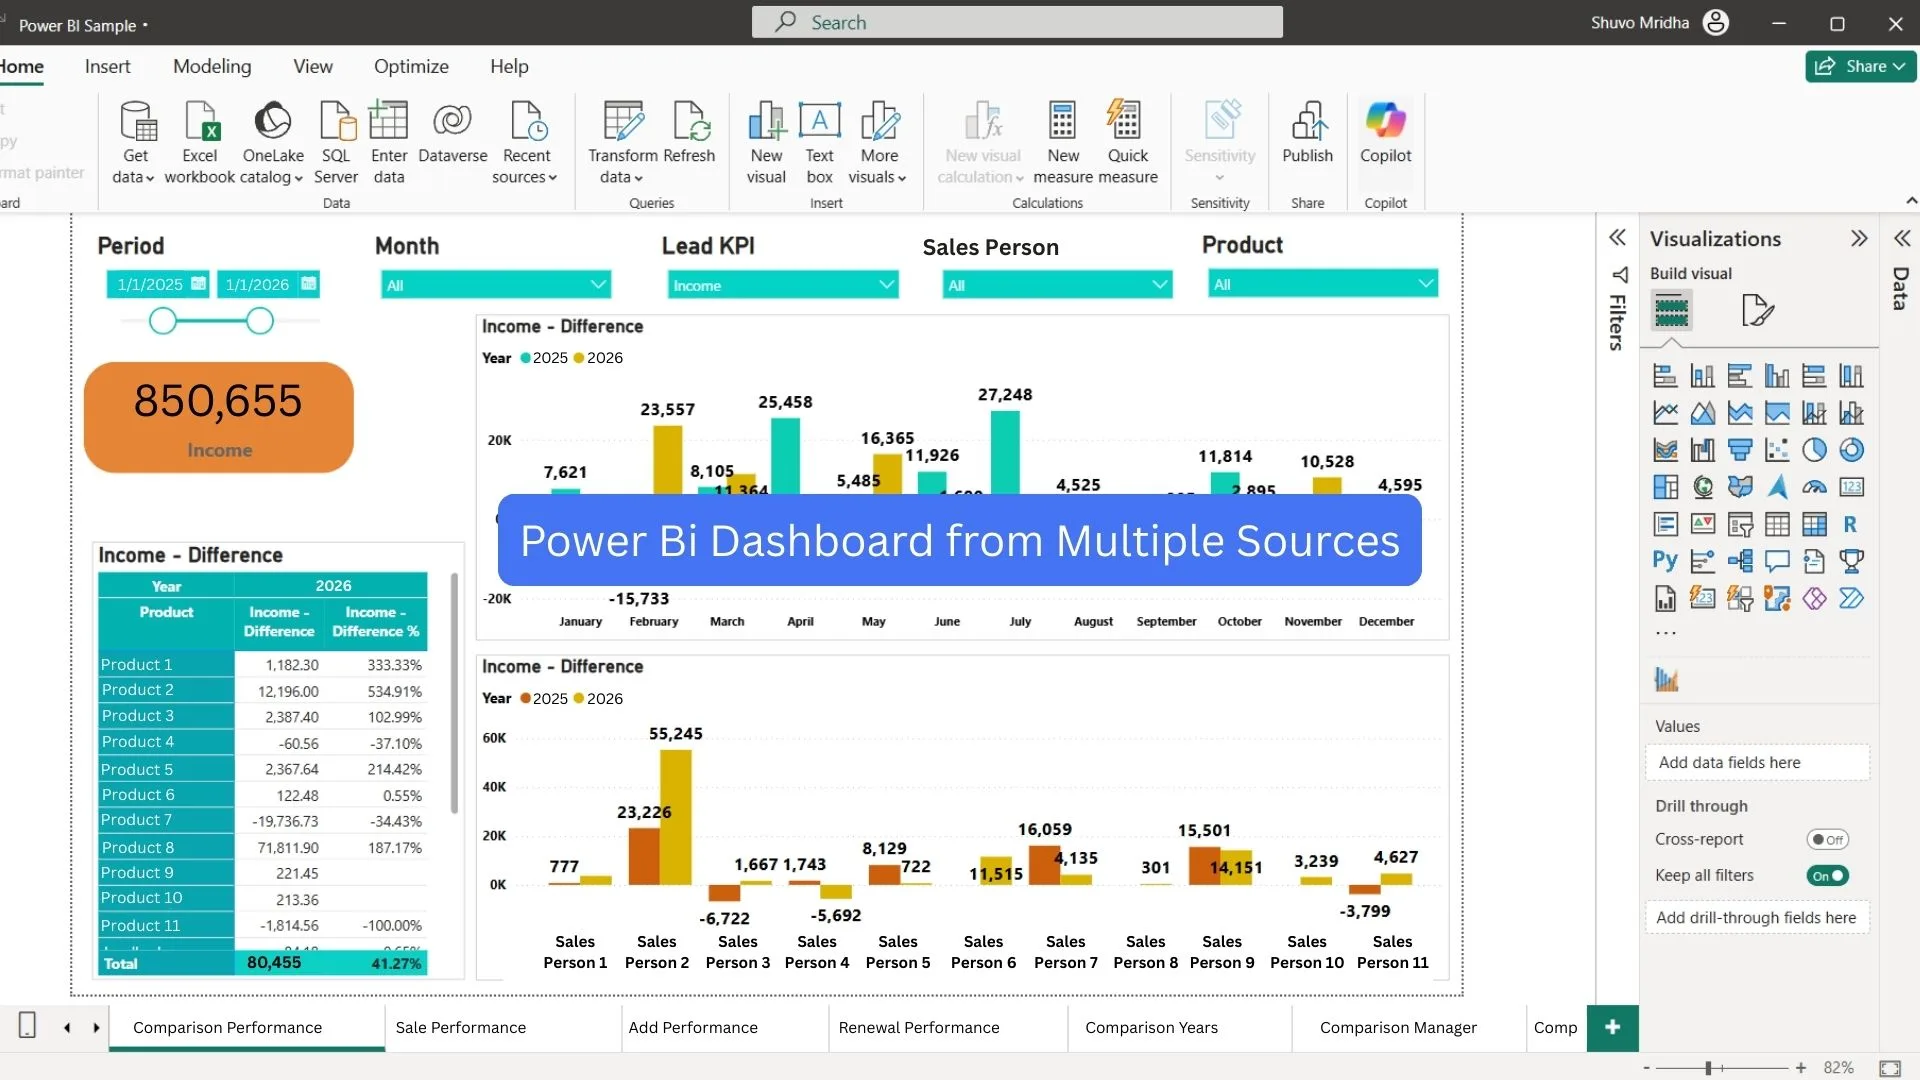Select the Python visual icon
The width and height of the screenshot is (1920, 1080).
coord(1665,561)
